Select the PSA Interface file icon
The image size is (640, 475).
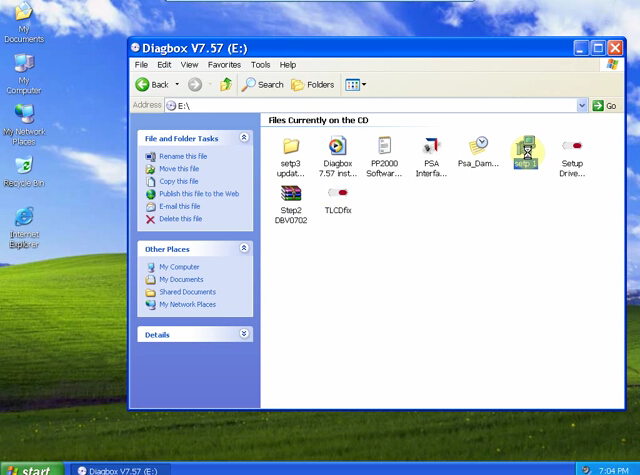pyautogui.click(x=431, y=146)
